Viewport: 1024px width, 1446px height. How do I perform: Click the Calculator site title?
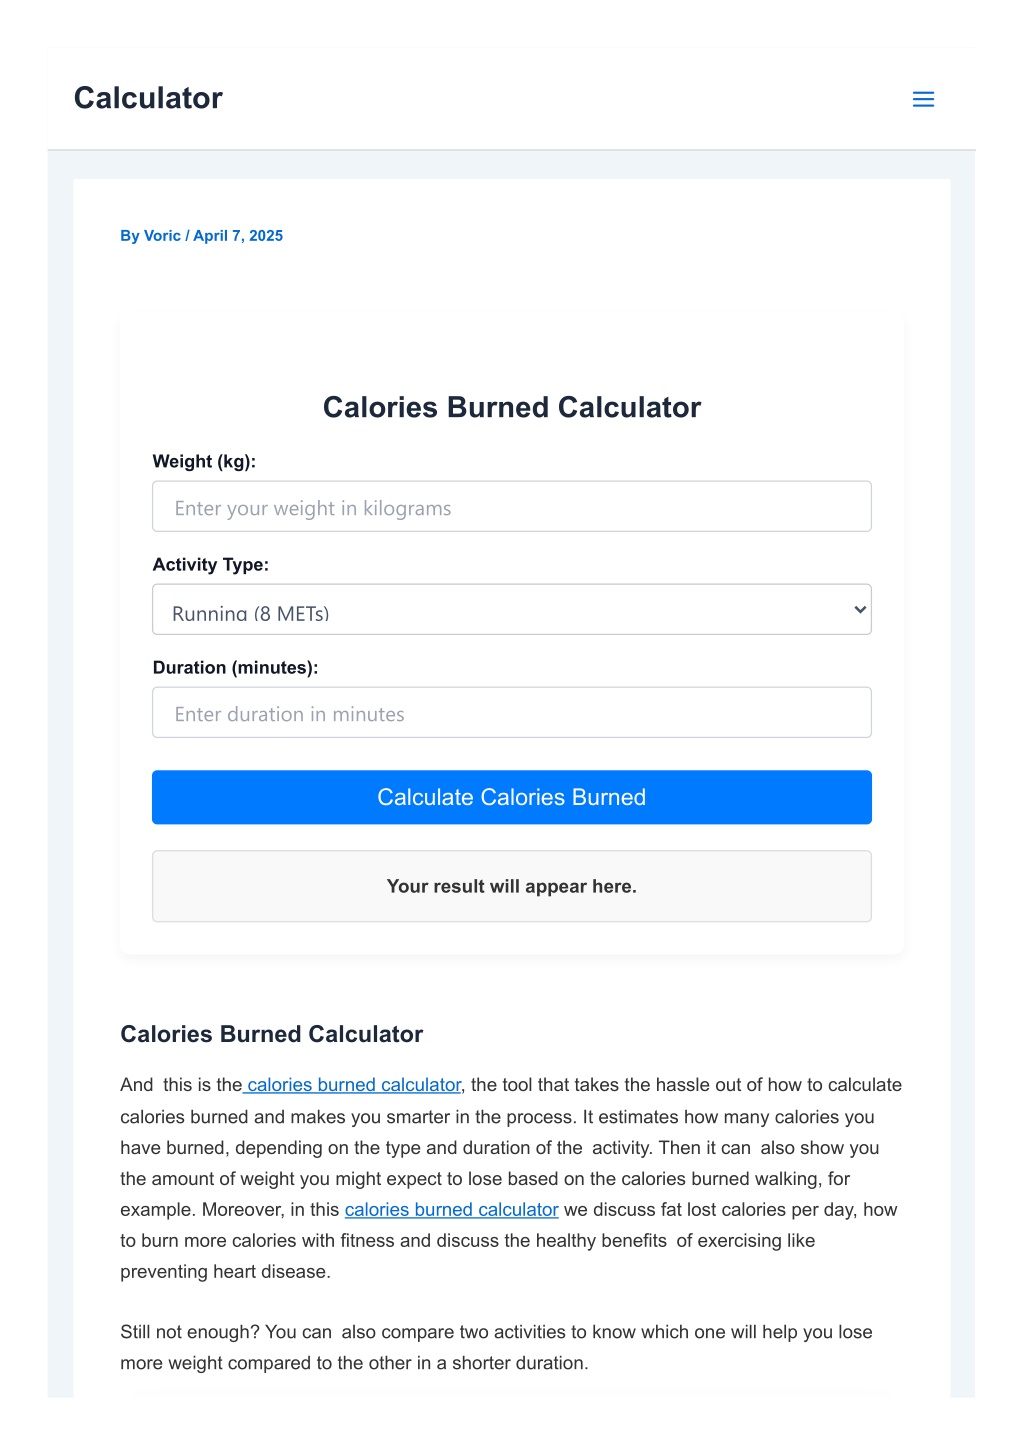[x=148, y=98]
